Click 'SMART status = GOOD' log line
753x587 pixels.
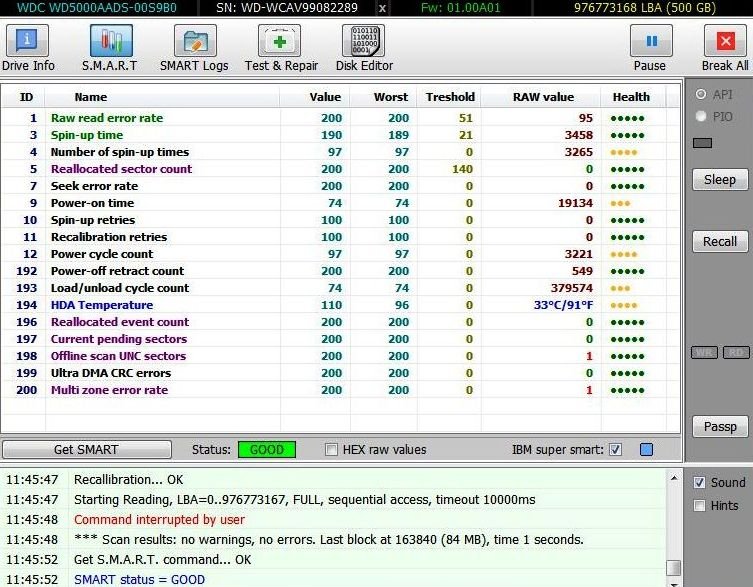tap(139, 580)
